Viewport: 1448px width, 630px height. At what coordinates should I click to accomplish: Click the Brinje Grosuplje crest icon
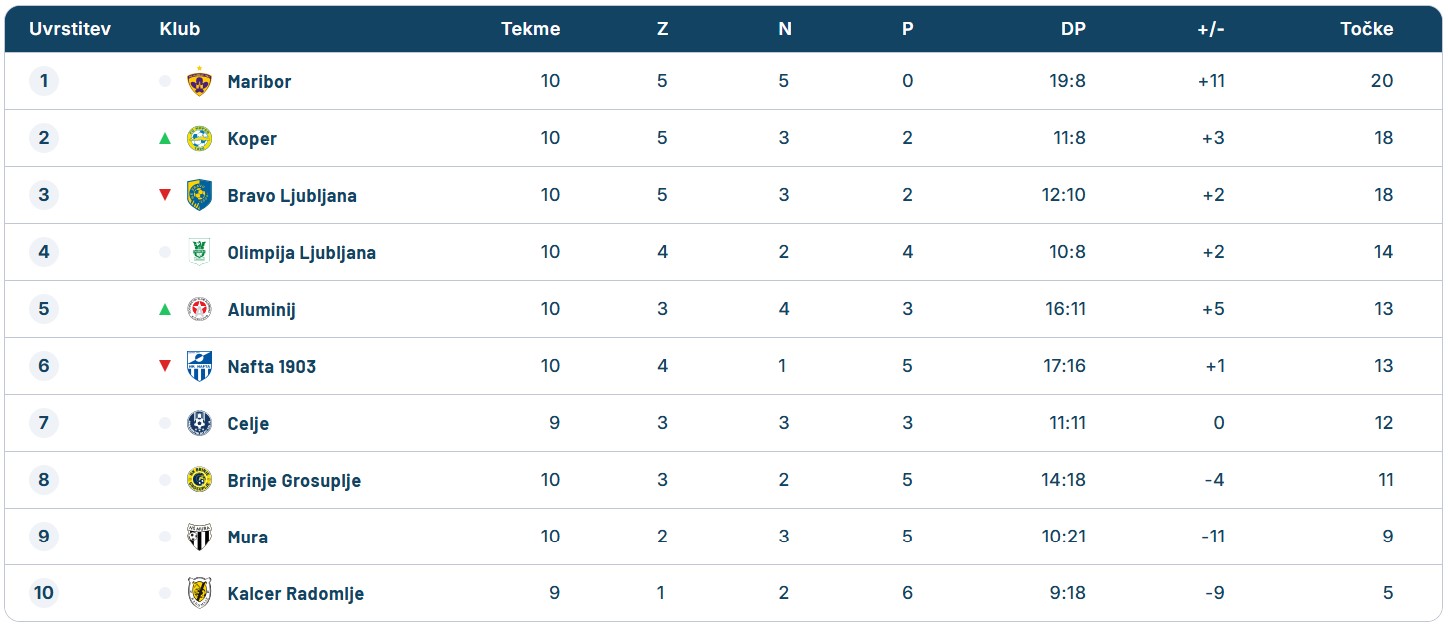pos(200,480)
